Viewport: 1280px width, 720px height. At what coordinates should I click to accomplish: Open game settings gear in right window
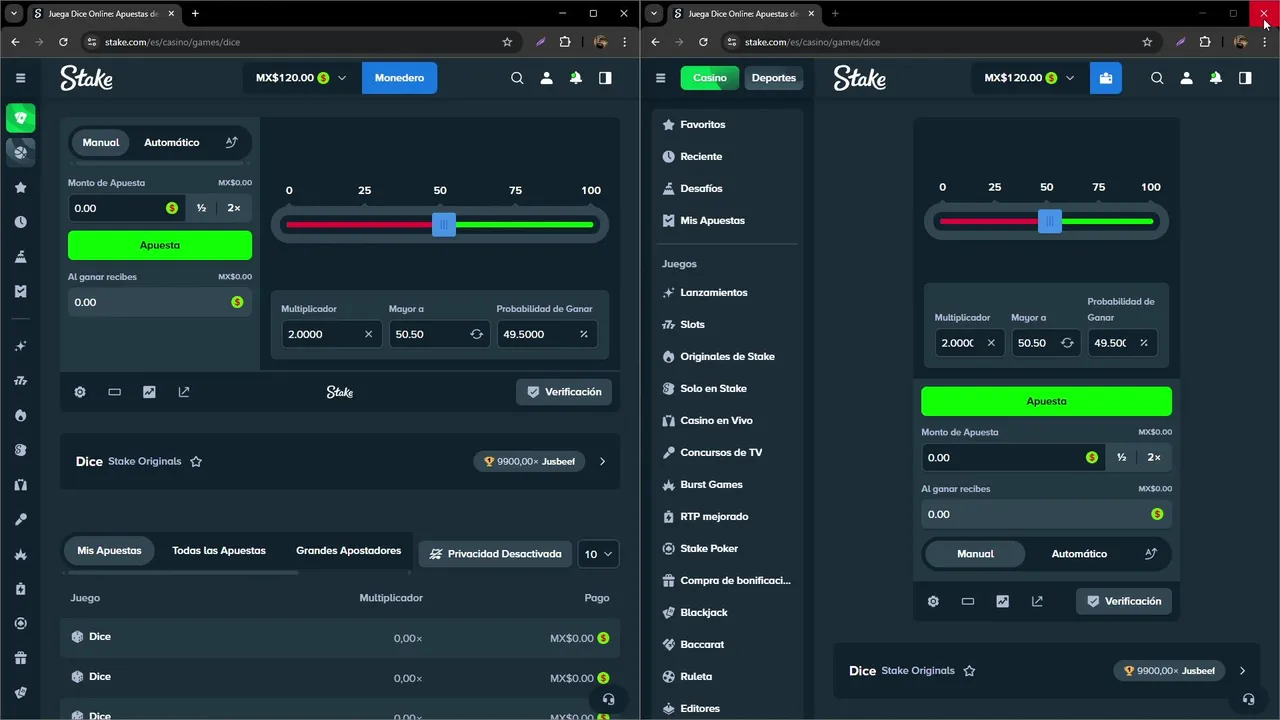pyautogui.click(x=933, y=601)
